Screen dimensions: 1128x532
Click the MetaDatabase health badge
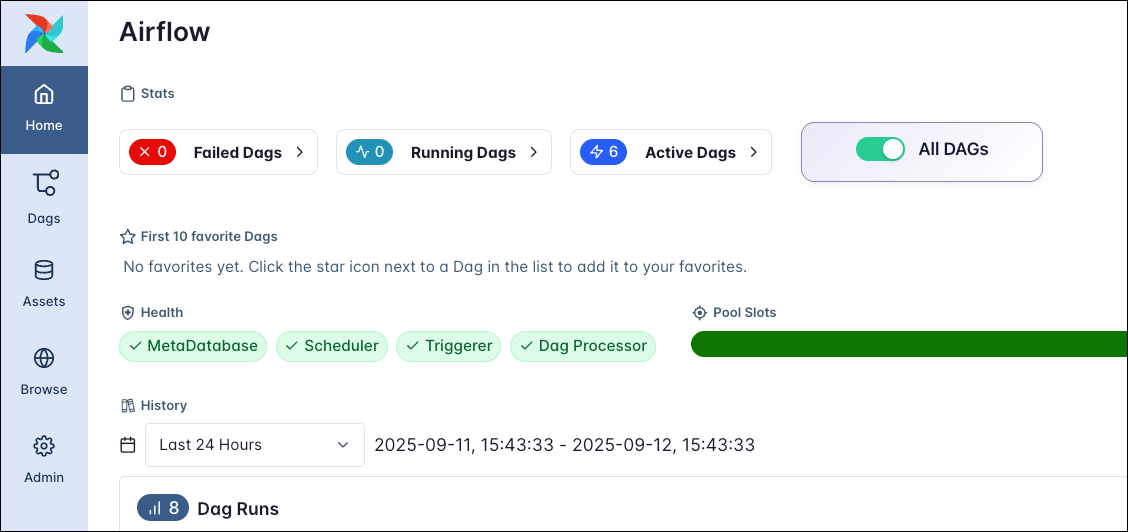(x=193, y=346)
